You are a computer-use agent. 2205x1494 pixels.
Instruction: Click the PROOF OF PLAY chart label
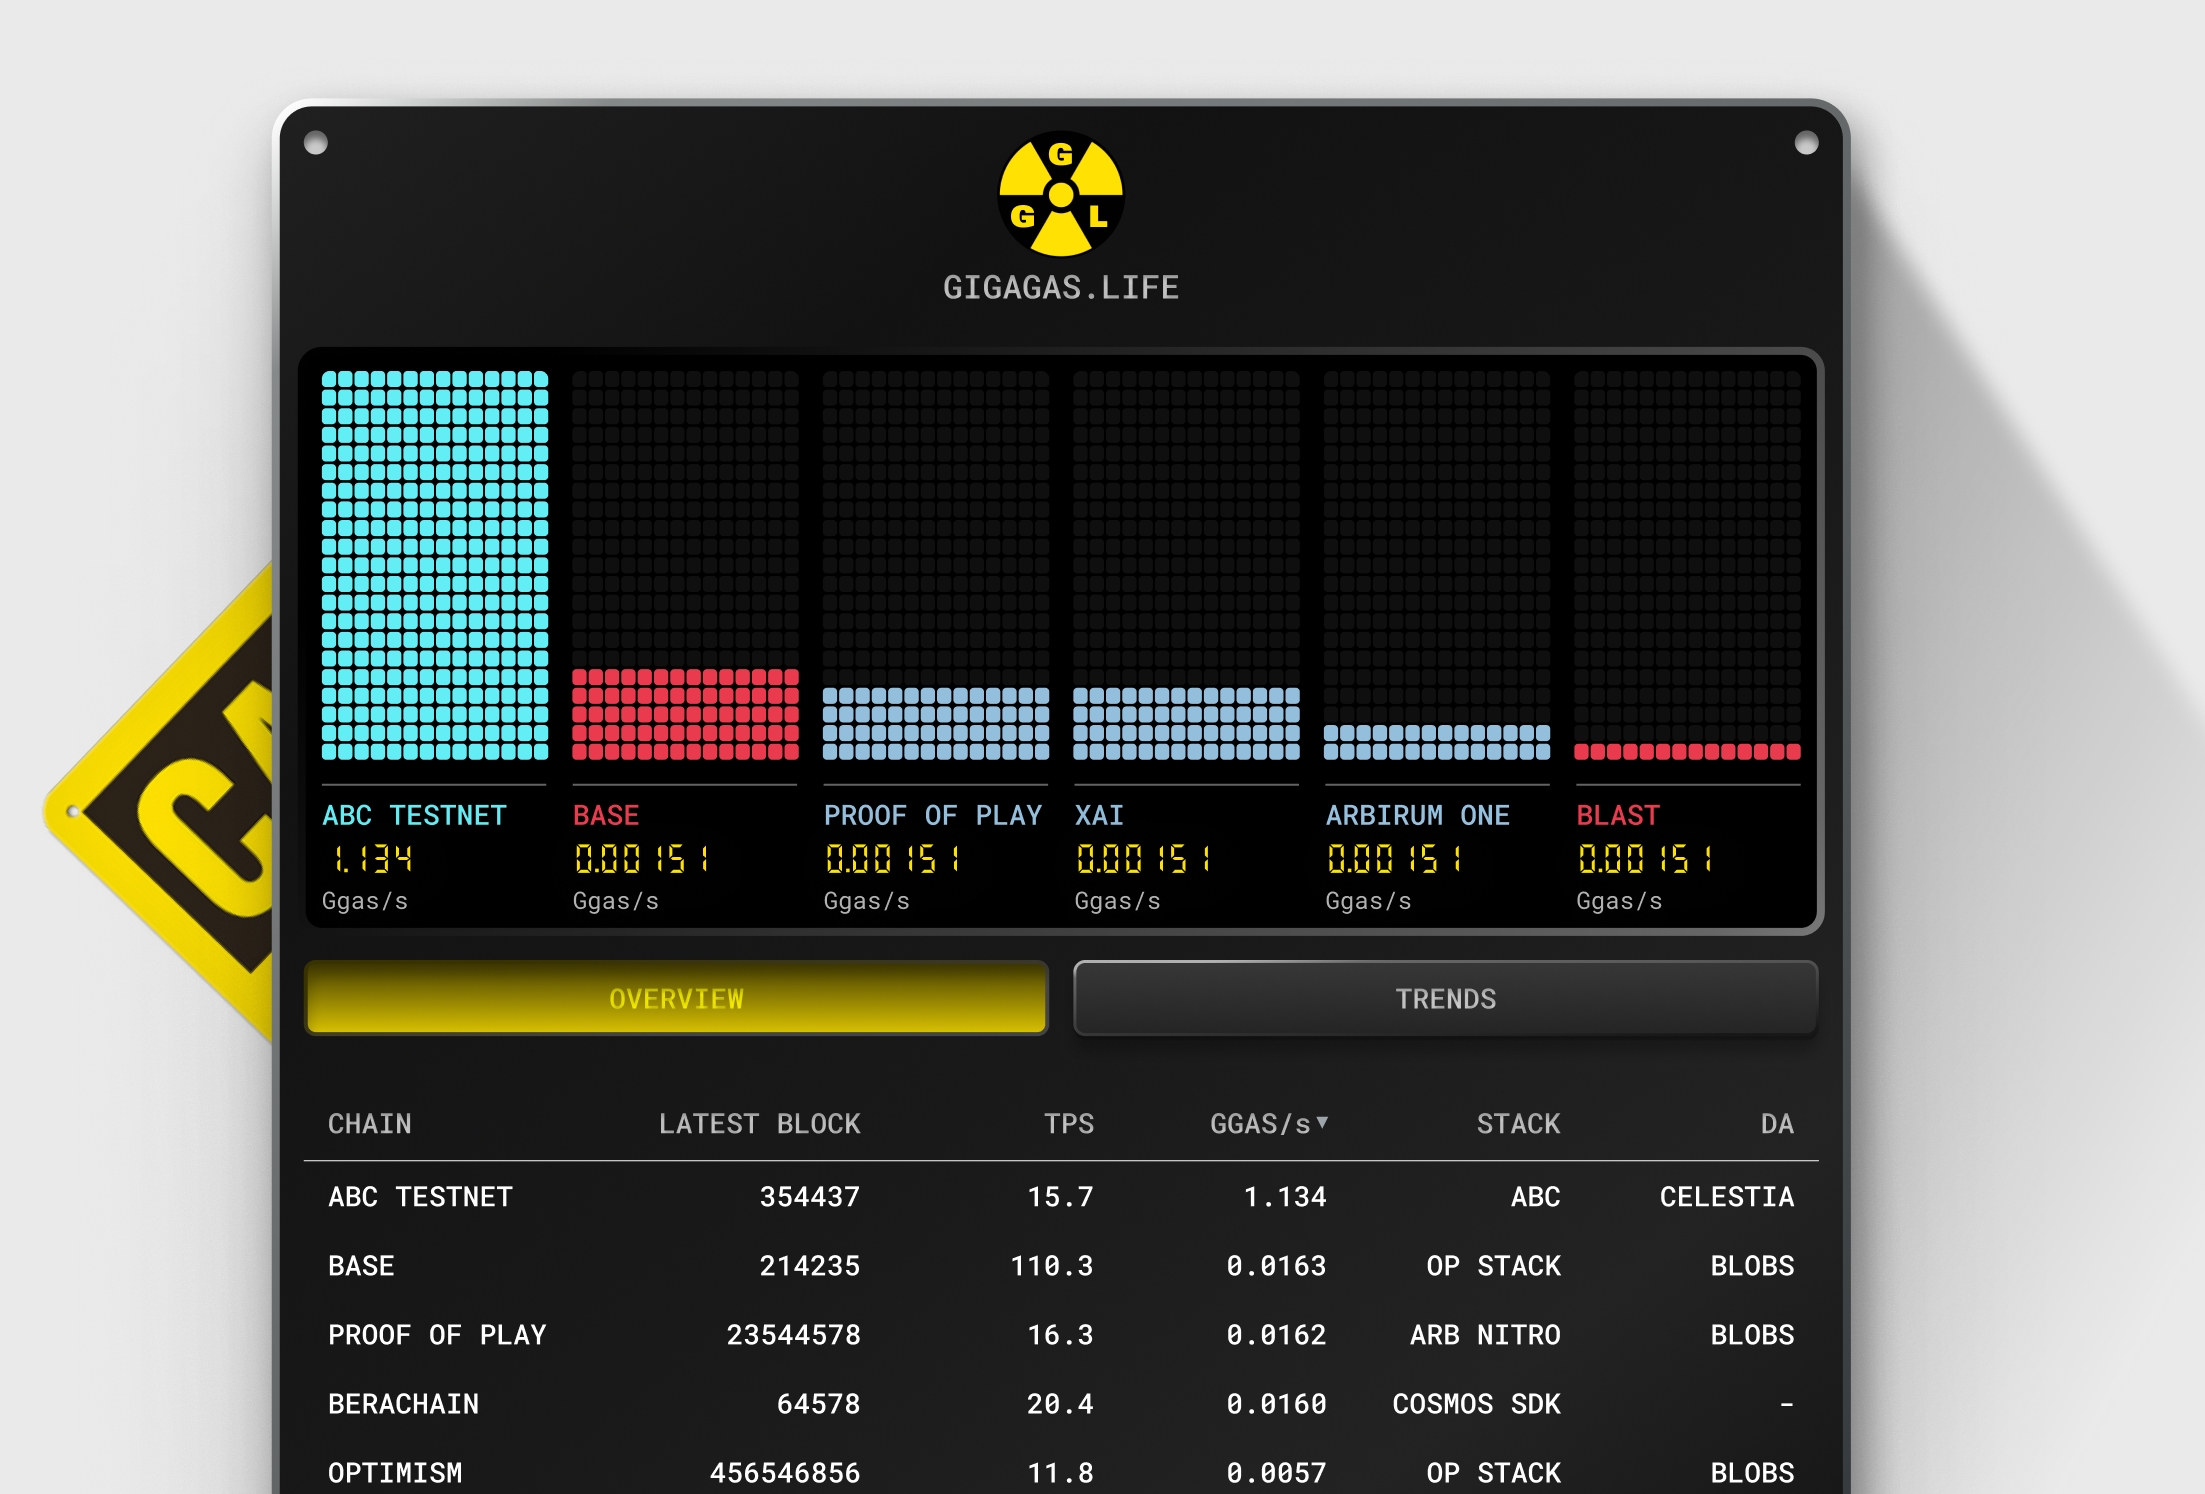click(x=933, y=815)
